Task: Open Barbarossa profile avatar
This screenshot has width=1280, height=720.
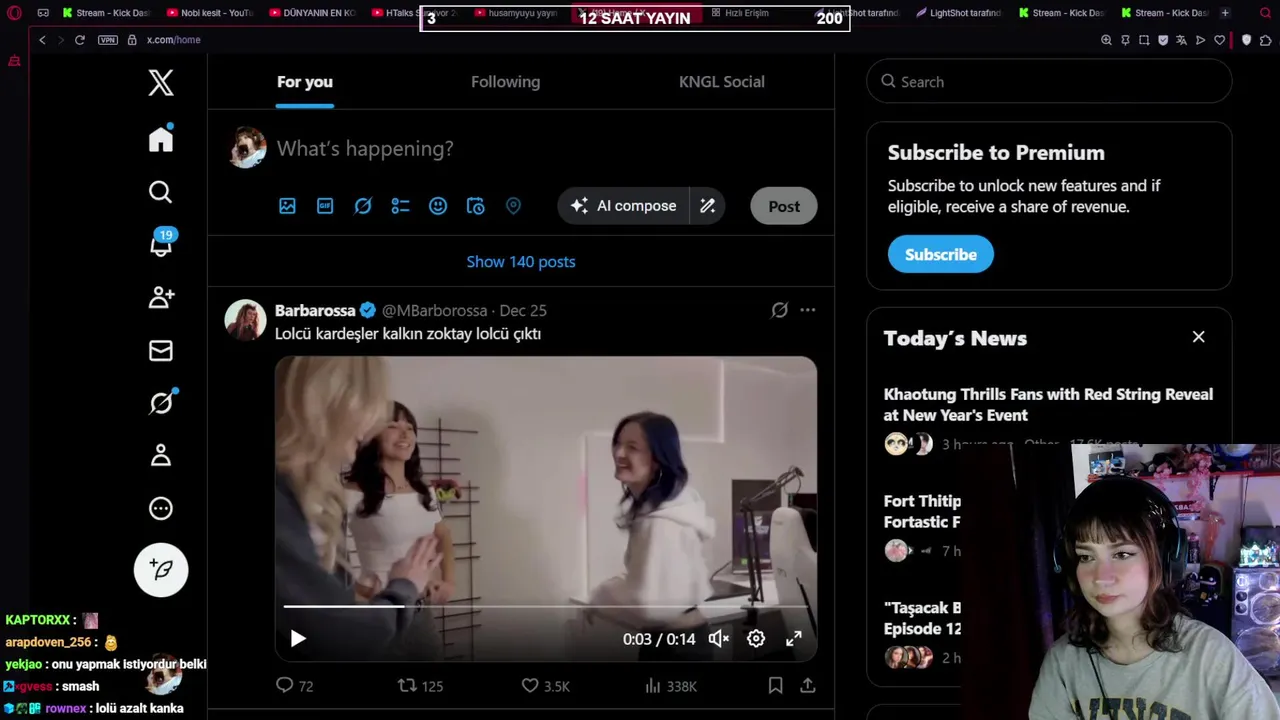Action: pyautogui.click(x=245, y=320)
